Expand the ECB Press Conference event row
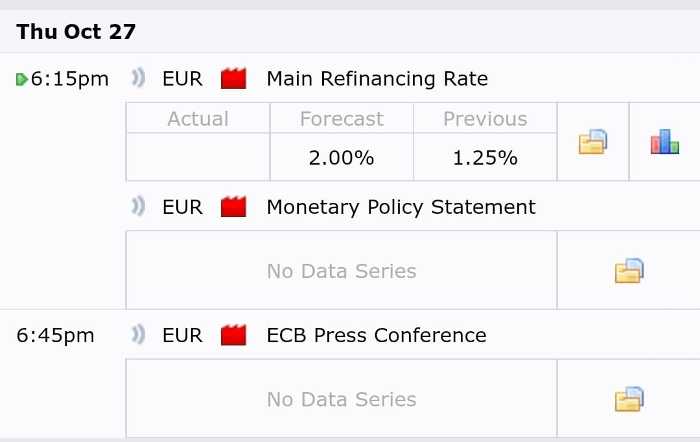Screen dimensions: 700x442 point(376,335)
